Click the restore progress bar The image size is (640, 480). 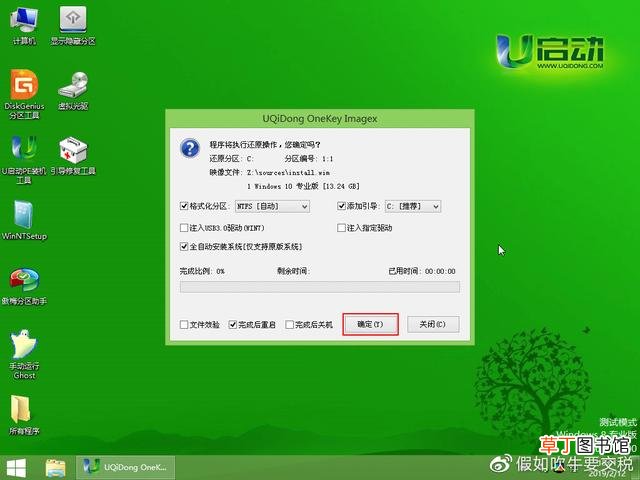pyautogui.click(x=320, y=287)
